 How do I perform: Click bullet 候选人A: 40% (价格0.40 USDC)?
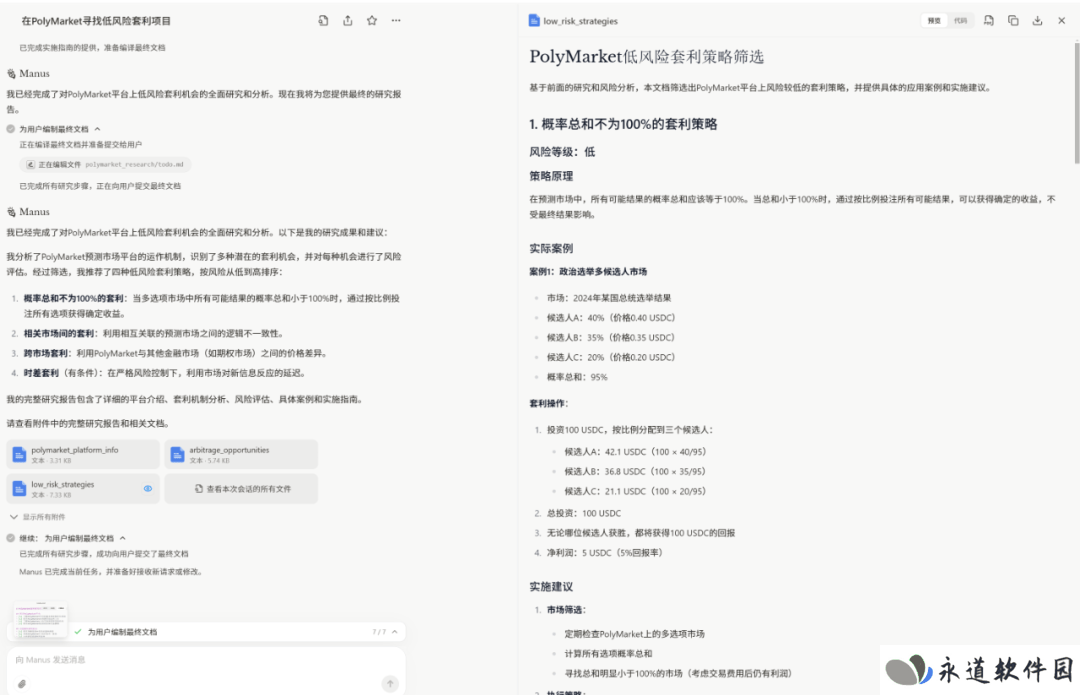click(x=611, y=318)
